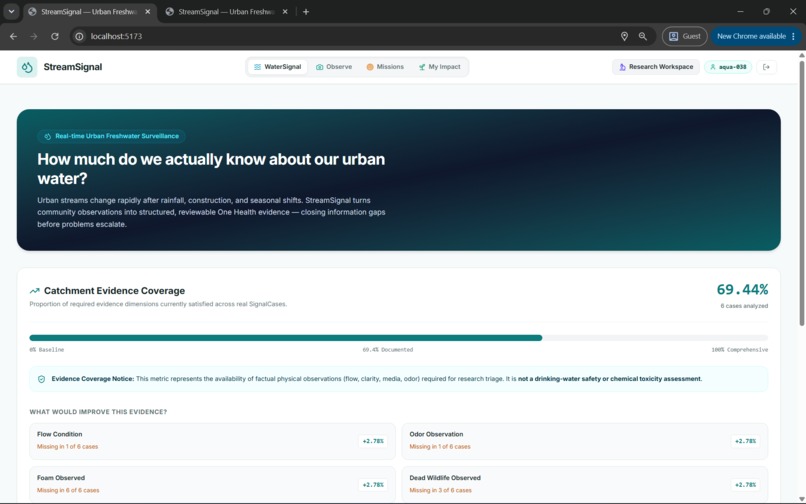Screen dimensions: 806x504
Task: Click the logout arrow icon
Action: point(766,67)
